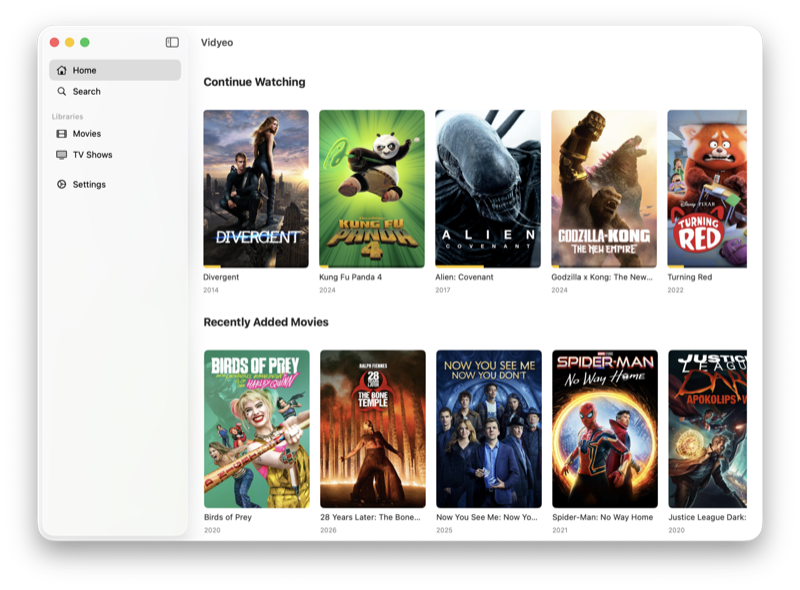The width and height of the screenshot is (800, 590).
Task: Click the Movies film icon
Action: [x=62, y=134]
